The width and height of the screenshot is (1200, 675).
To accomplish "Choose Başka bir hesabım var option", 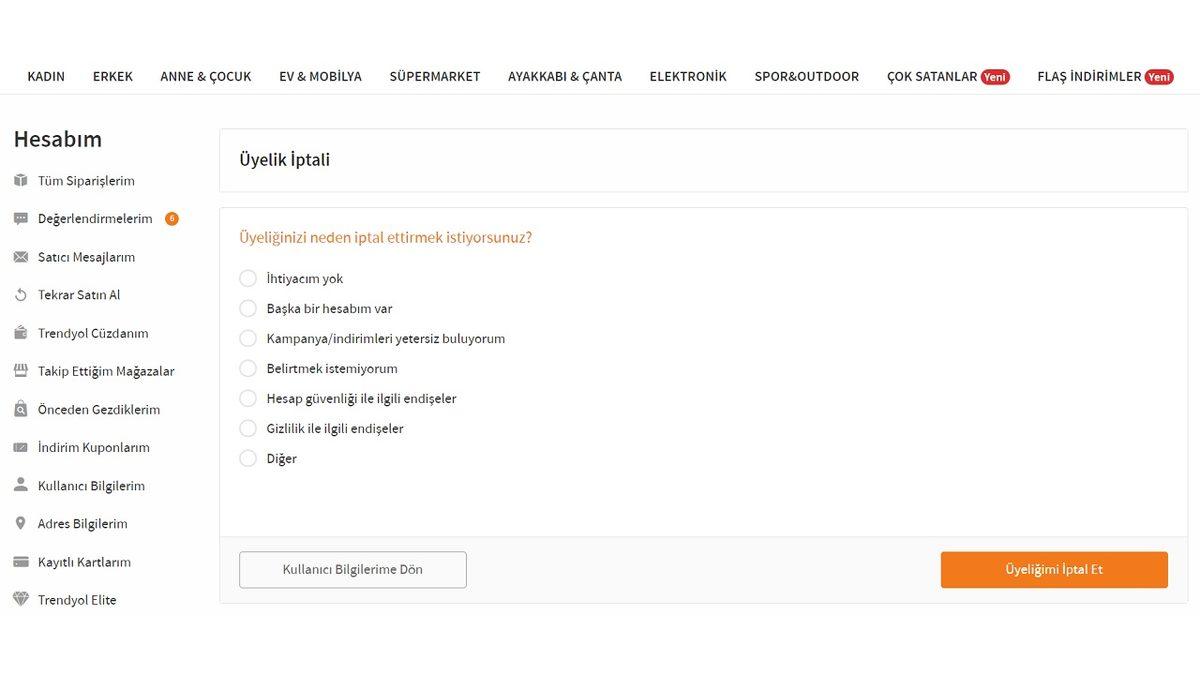I will [247, 308].
